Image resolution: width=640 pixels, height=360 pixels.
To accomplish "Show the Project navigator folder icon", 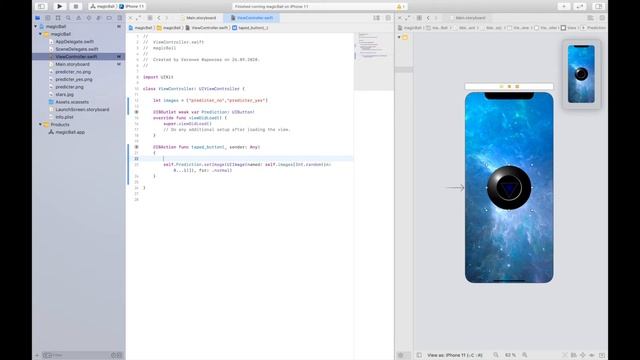I will pos(38,18).
